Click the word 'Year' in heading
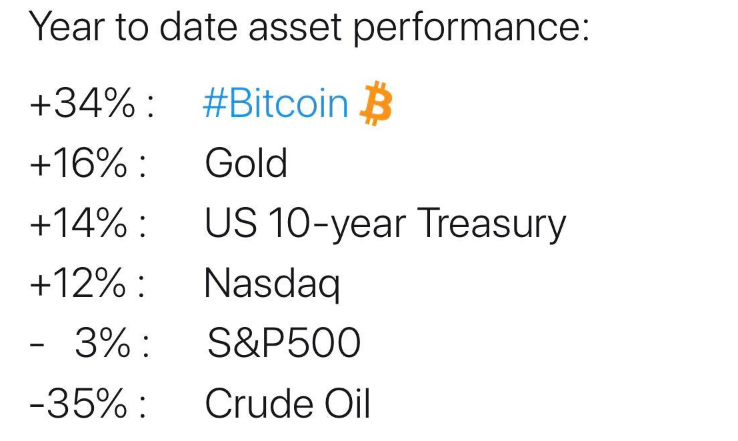The height and width of the screenshot is (441, 738). tap(67, 27)
